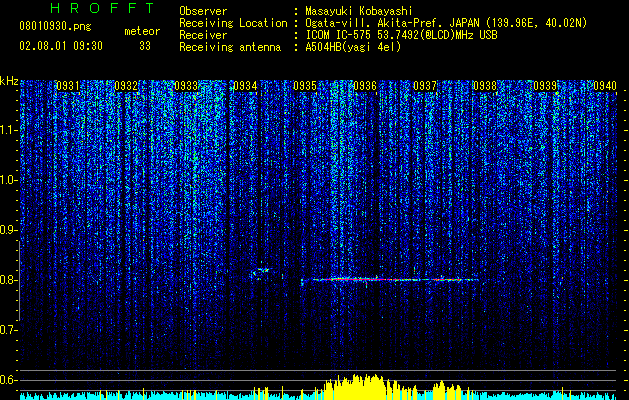Click the small echo blob near 0934
Image resolution: width=629 pixels, height=400 pixels.
[x=261, y=273]
